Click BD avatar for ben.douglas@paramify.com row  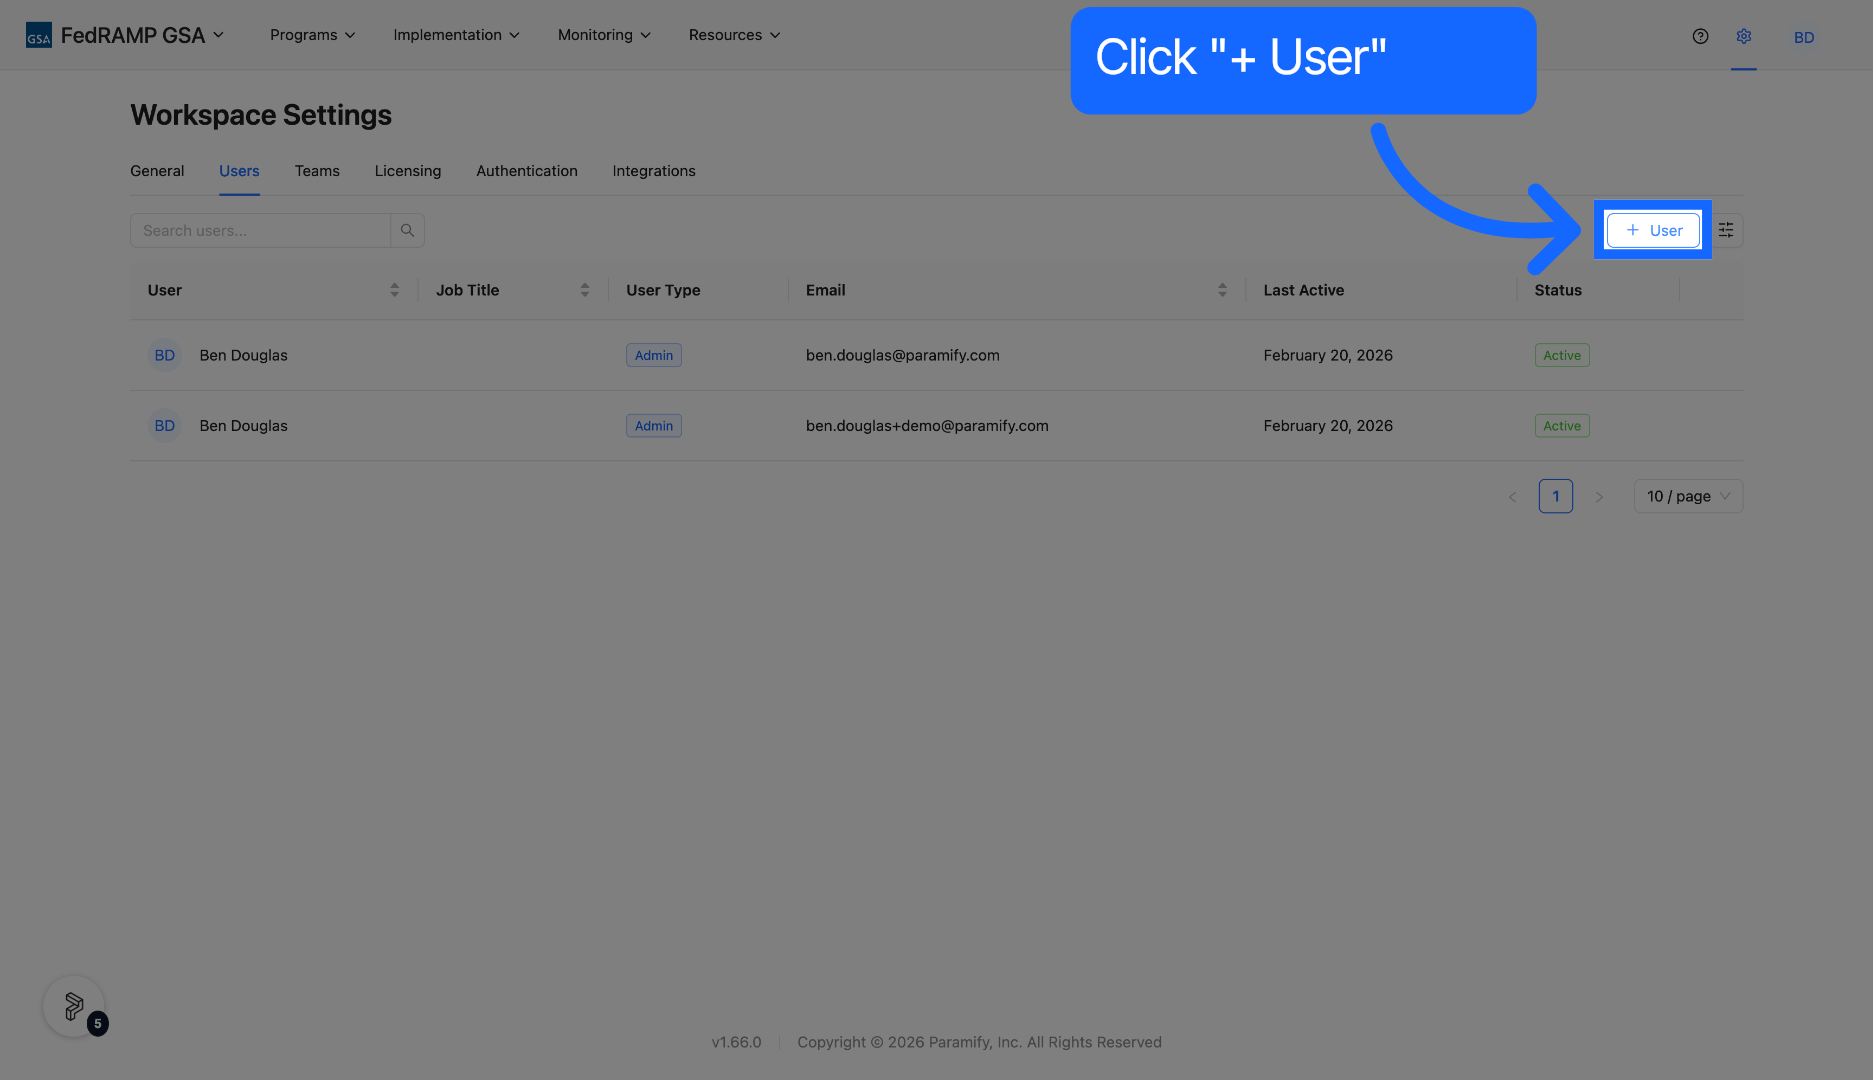pos(165,355)
